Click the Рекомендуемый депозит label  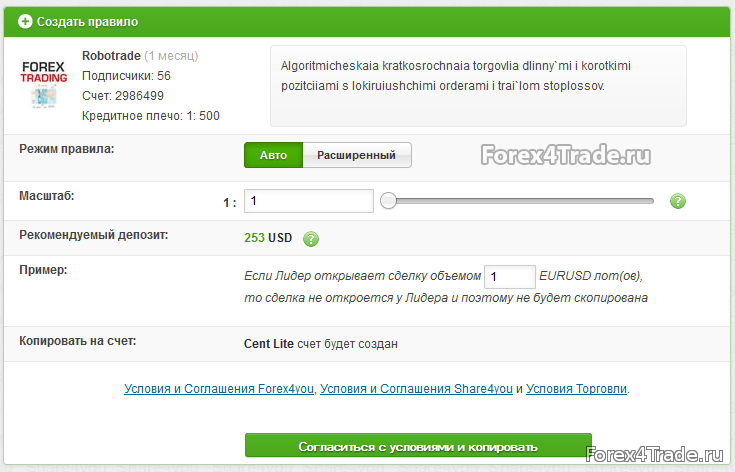pos(93,235)
